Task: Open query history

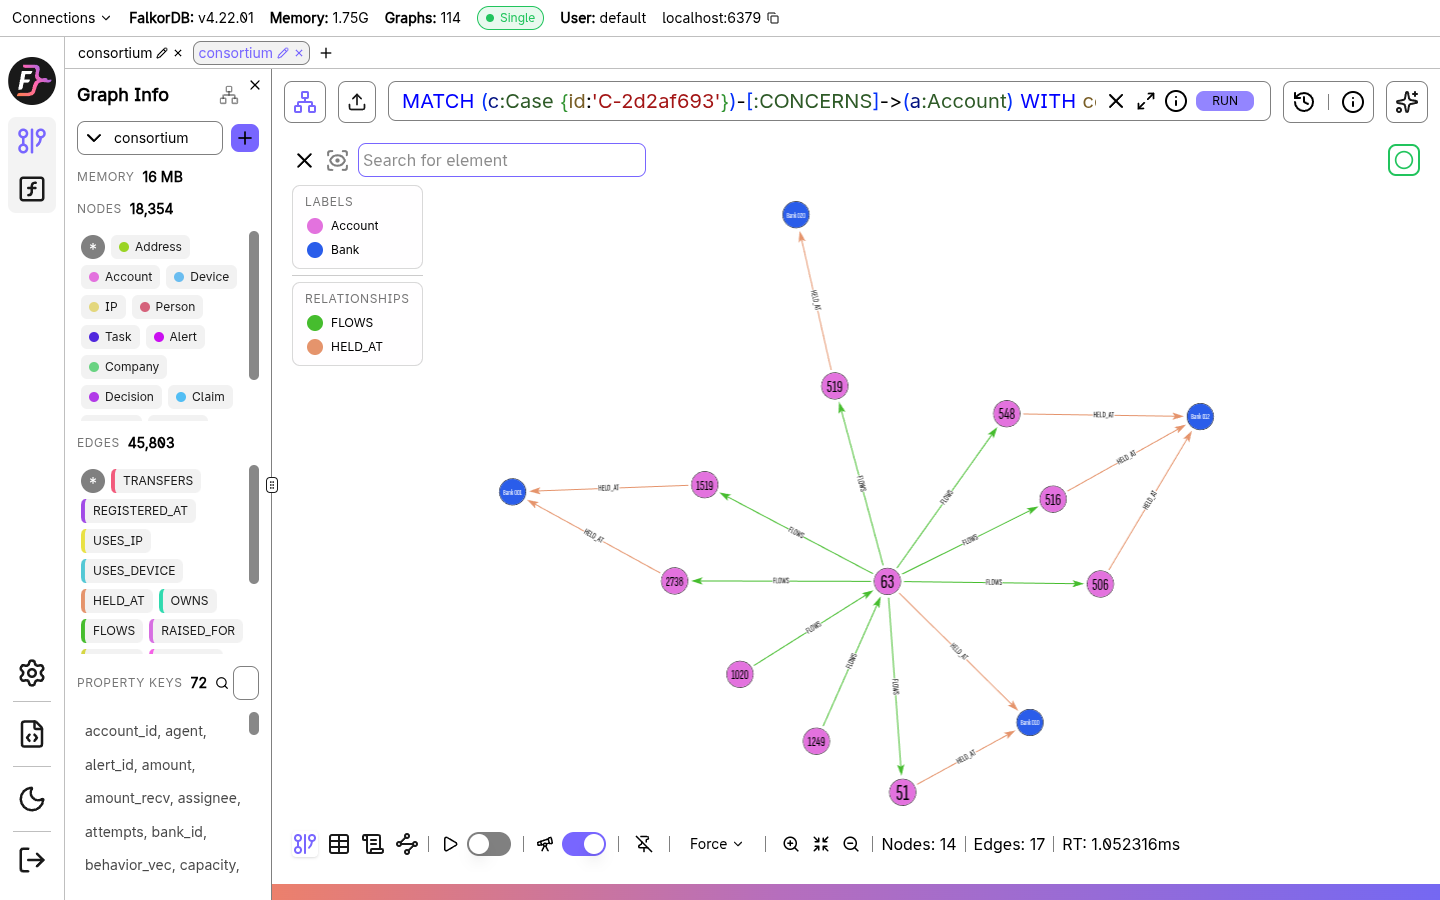Action: [x=1304, y=102]
